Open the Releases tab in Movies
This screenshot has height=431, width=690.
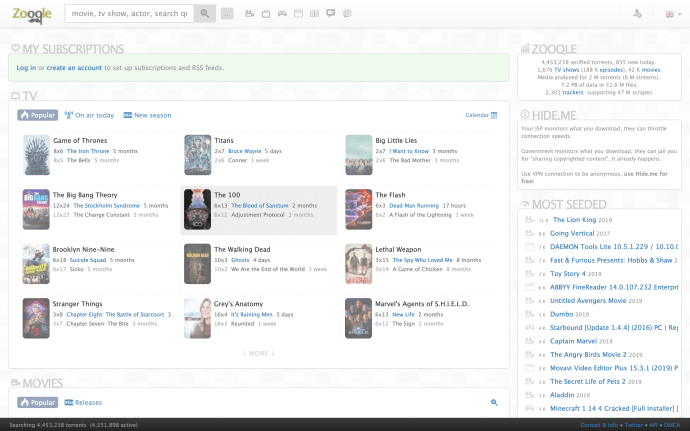tap(83, 402)
